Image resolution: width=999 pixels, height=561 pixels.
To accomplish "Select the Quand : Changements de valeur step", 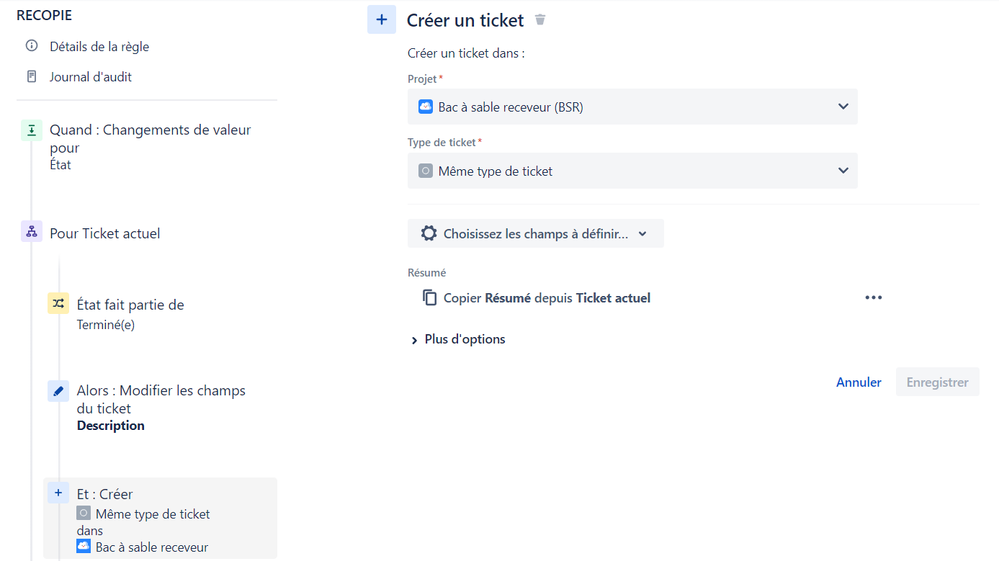I will (x=148, y=146).
